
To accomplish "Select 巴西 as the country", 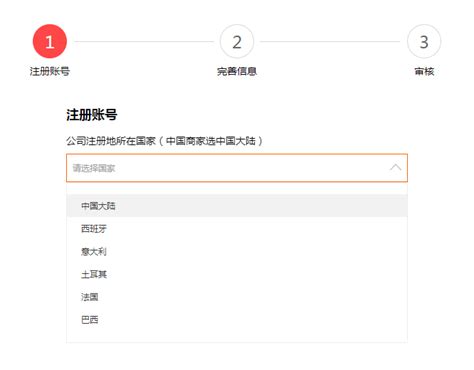I will click(x=237, y=320).
